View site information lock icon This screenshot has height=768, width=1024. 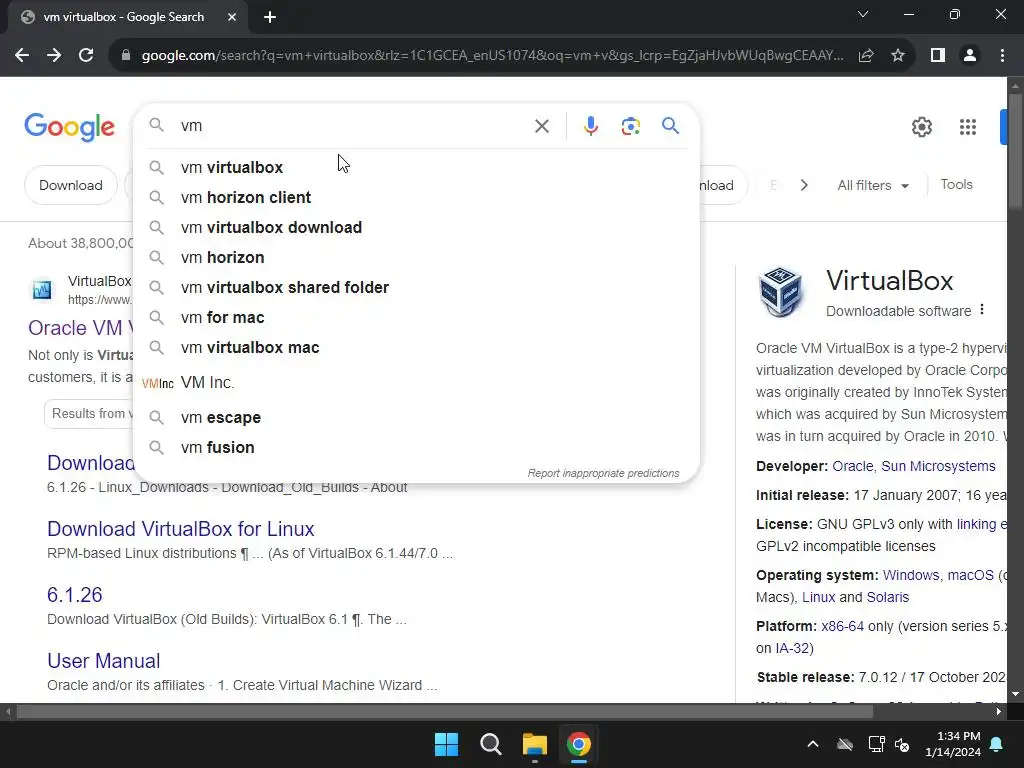pyautogui.click(x=126, y=56)
